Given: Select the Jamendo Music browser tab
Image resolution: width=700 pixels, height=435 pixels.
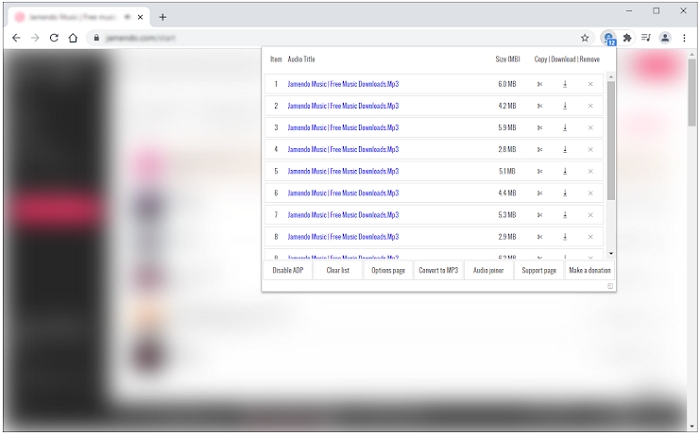Looking at the screenshot, I should click(79, 17).
